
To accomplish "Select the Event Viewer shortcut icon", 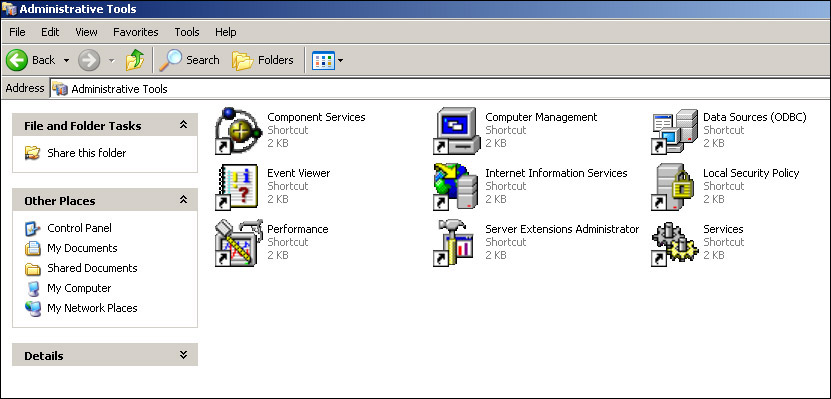I will coord(238,187).
